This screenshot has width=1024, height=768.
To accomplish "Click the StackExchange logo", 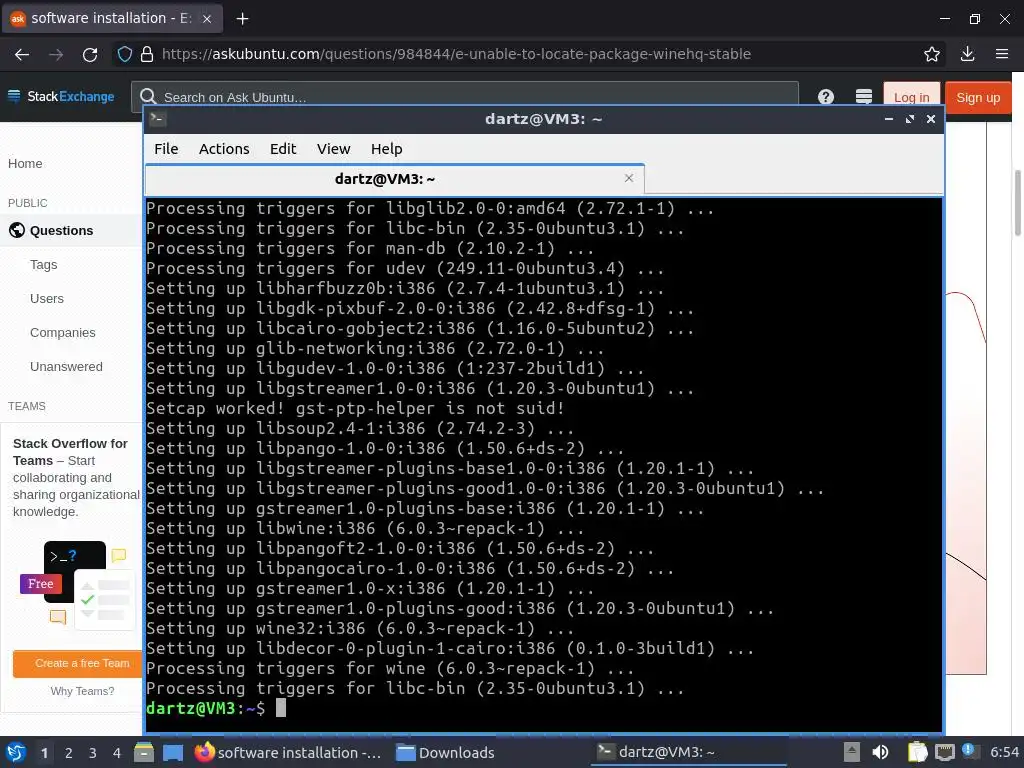I will [61, 97].
